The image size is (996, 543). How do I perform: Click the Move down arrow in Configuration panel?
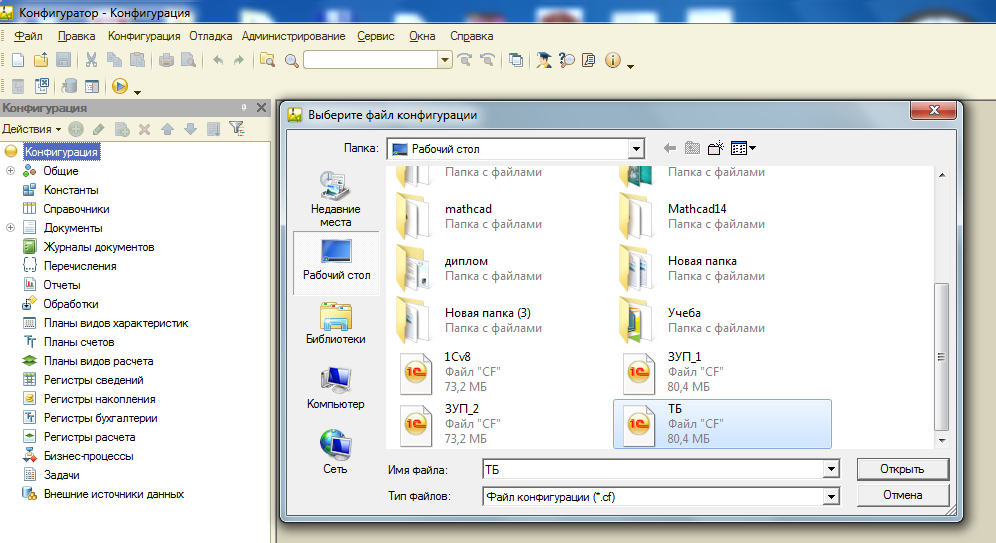pyautogui.click(x=190, y=129)
